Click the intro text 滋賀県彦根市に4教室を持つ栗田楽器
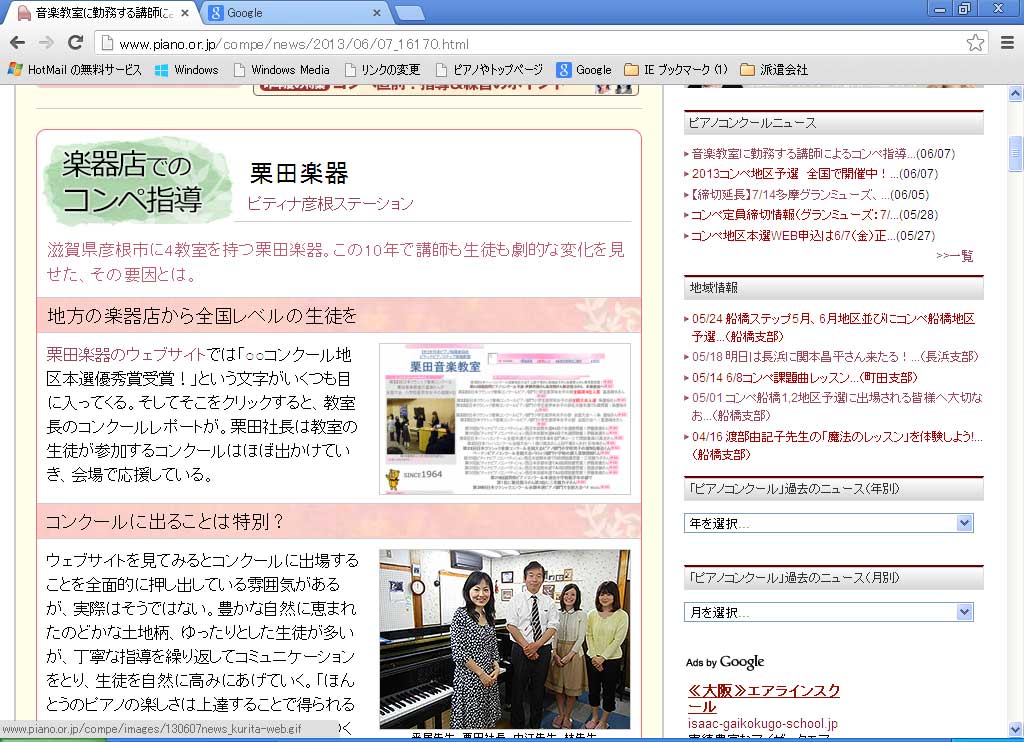The height and width of the screenshot is (742, 1024). point(335,261)
